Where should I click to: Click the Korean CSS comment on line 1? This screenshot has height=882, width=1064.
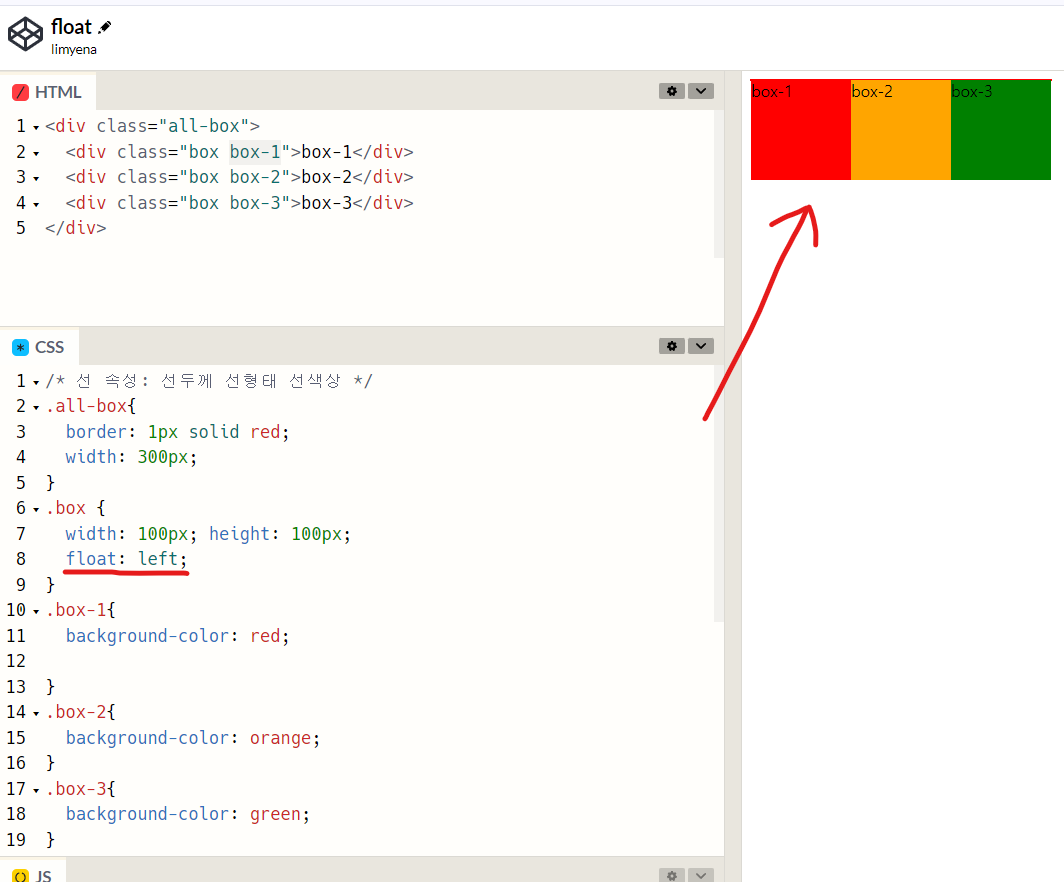pos(209,381)
